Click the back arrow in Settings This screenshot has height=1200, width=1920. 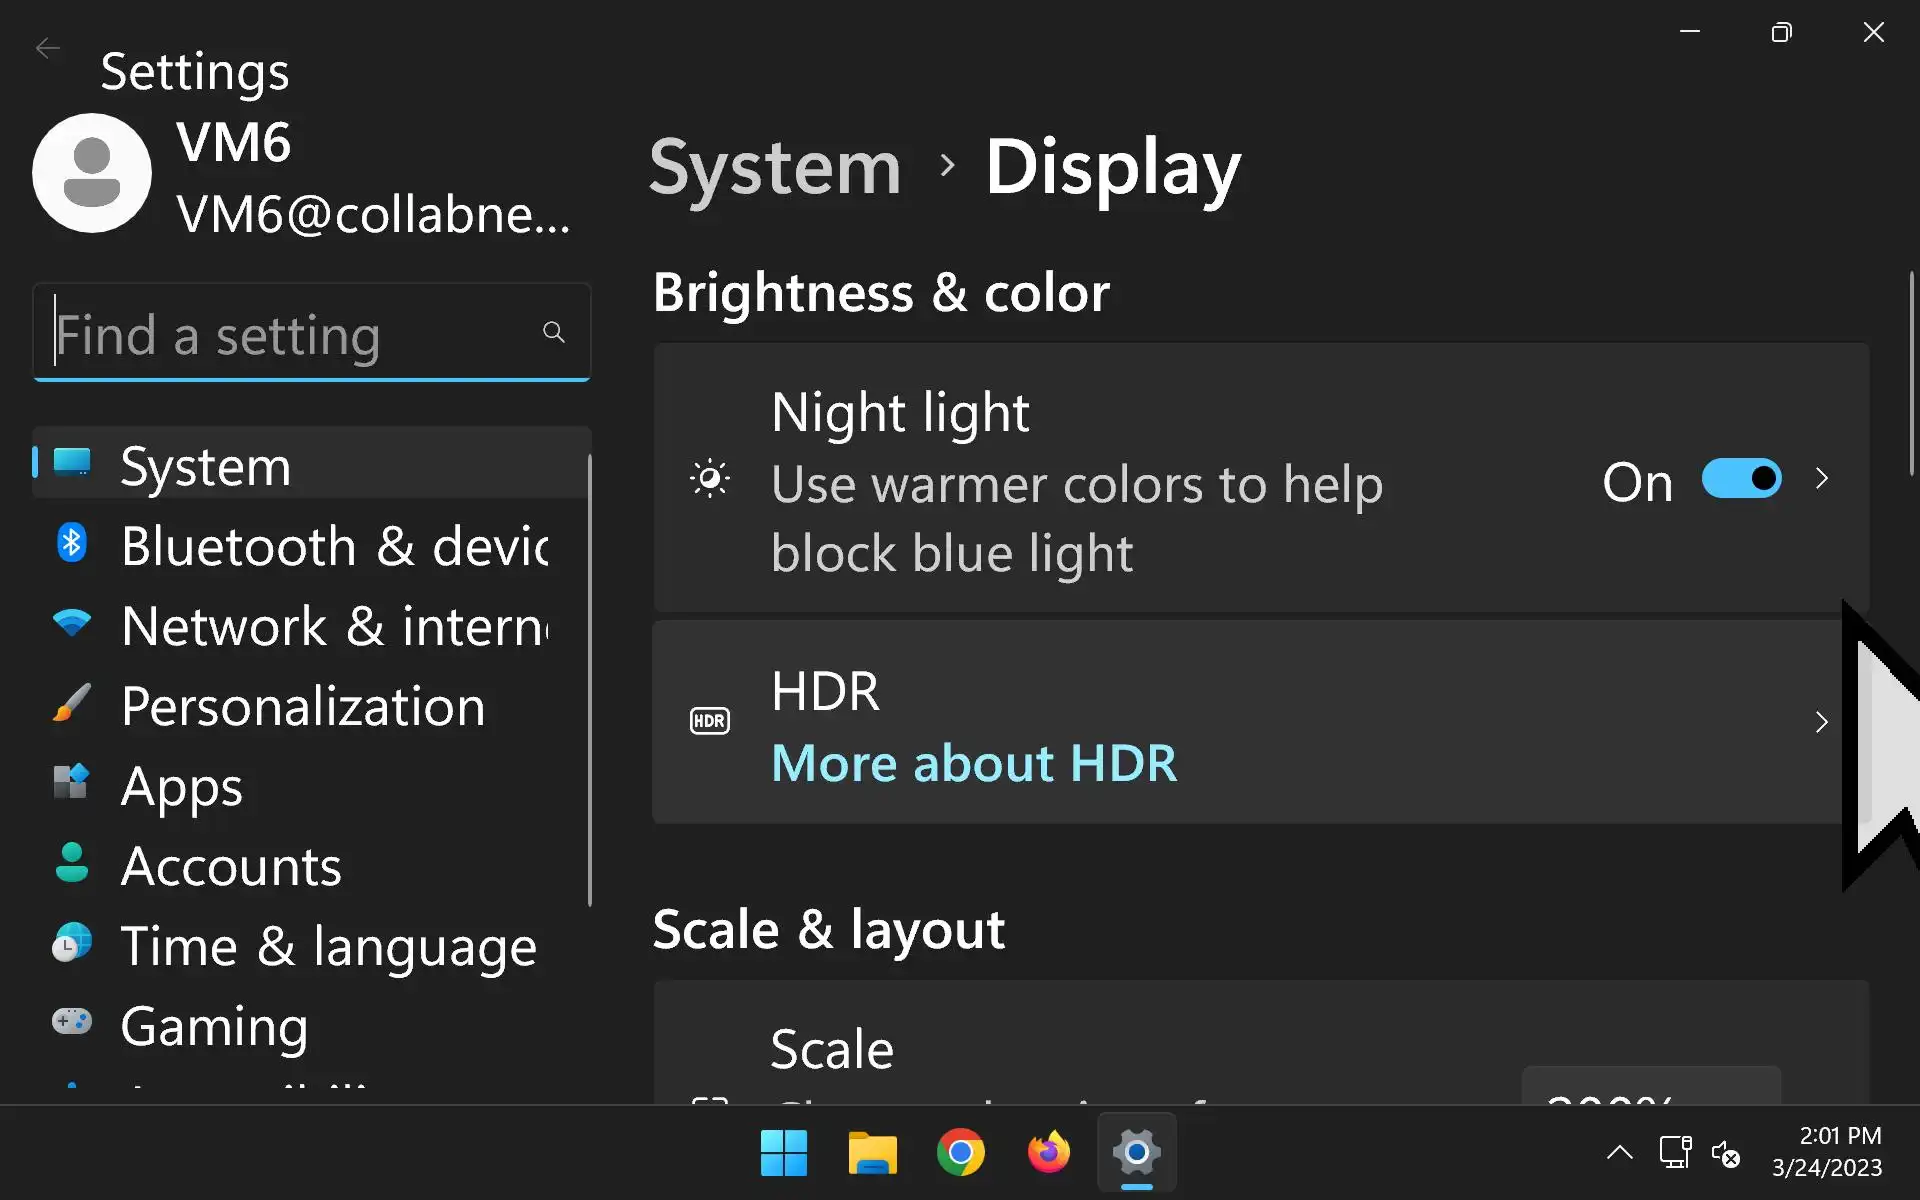47,48
